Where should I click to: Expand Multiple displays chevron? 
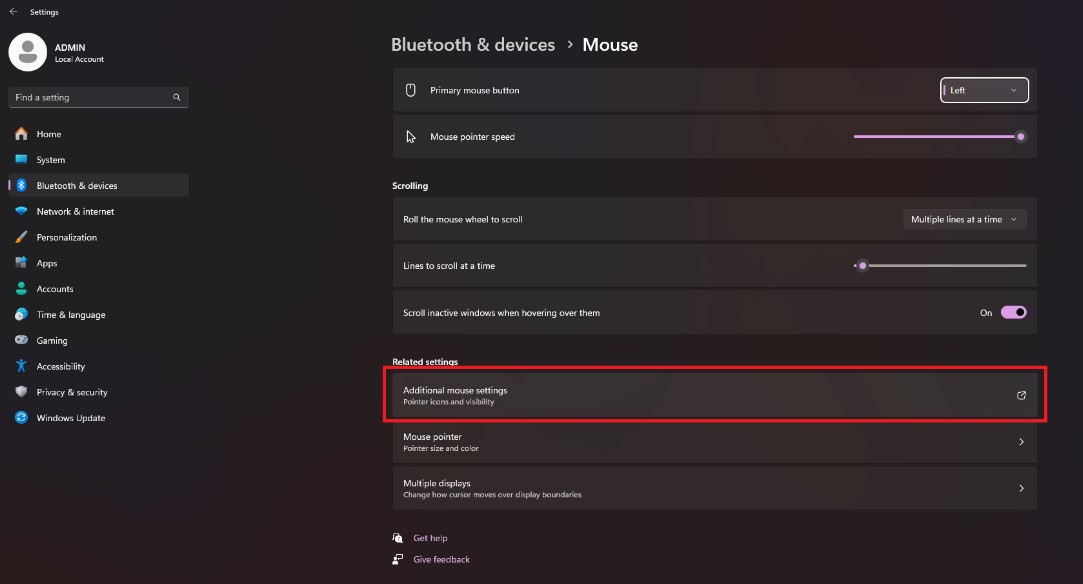(1021, 488)
